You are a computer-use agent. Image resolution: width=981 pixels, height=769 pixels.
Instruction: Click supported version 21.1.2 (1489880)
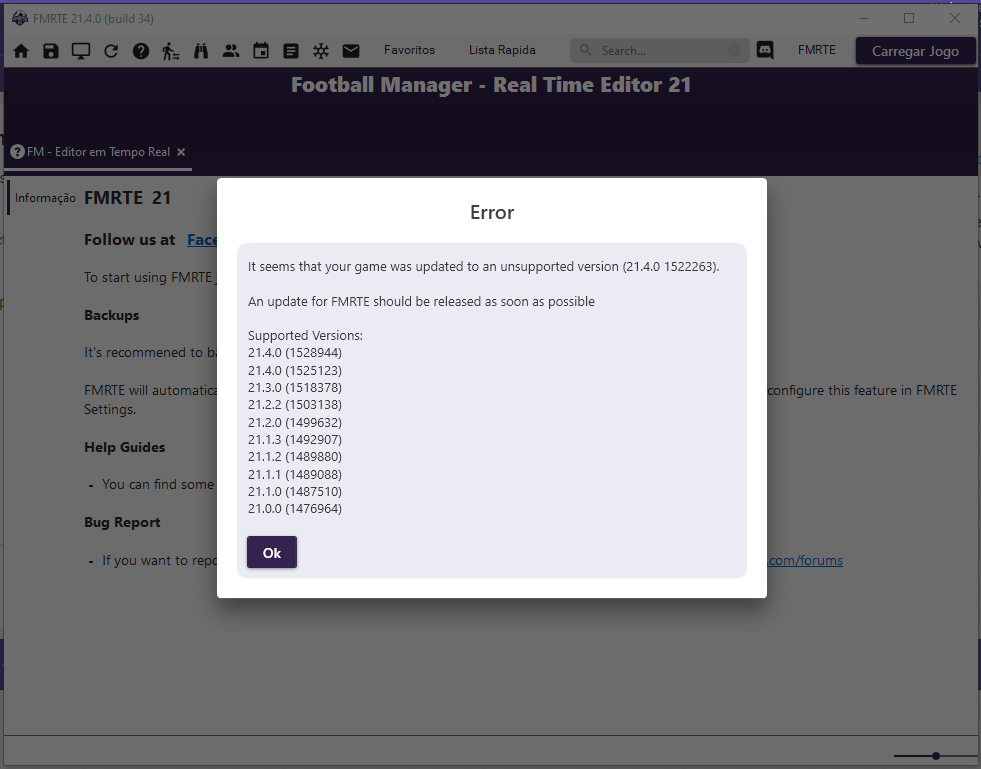tap(295, 457)
